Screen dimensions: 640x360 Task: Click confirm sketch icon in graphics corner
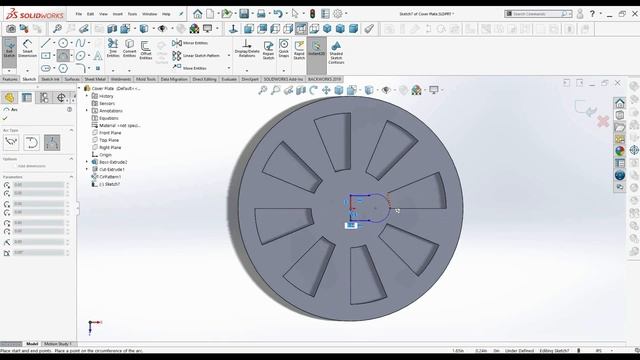click(585, 108)
